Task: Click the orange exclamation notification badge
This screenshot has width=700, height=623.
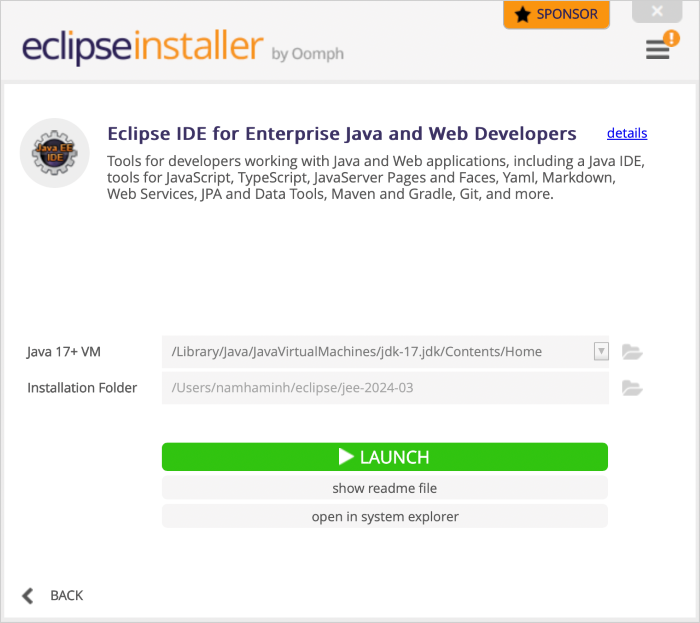Action: [671, 38]
